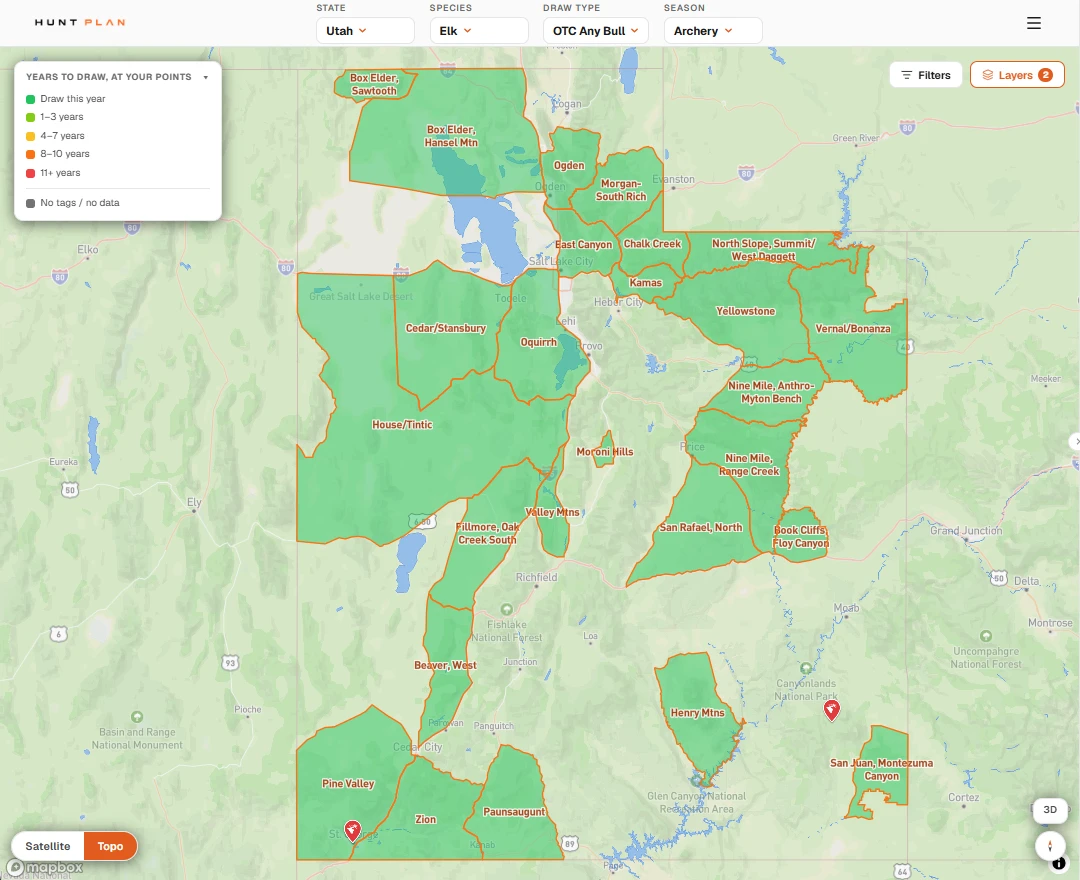This screenshot has width=1080, height=880.
Task: Select the Henry Mtns unit
Action: click(x=697, y=713)
